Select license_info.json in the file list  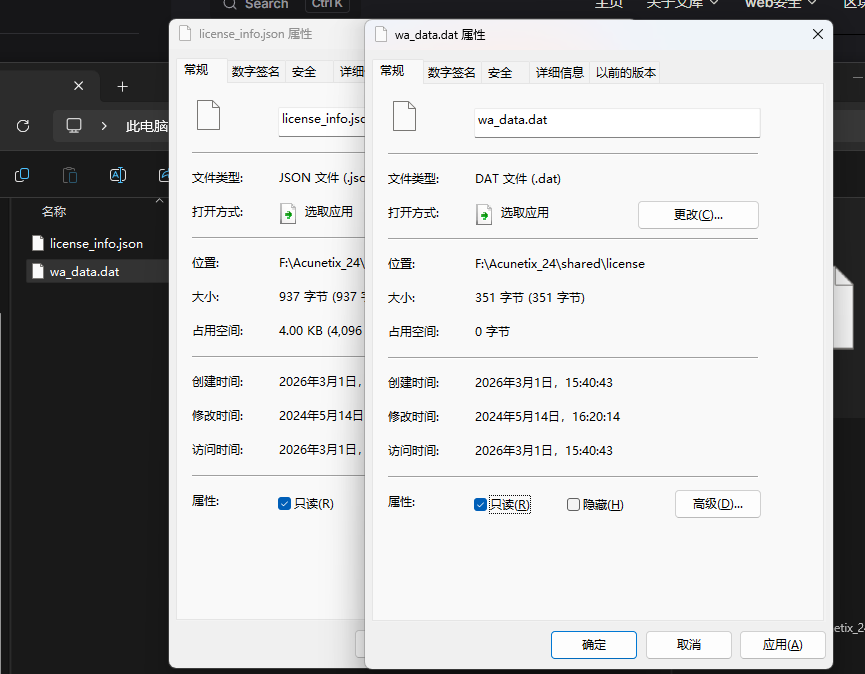pos(97,243)
